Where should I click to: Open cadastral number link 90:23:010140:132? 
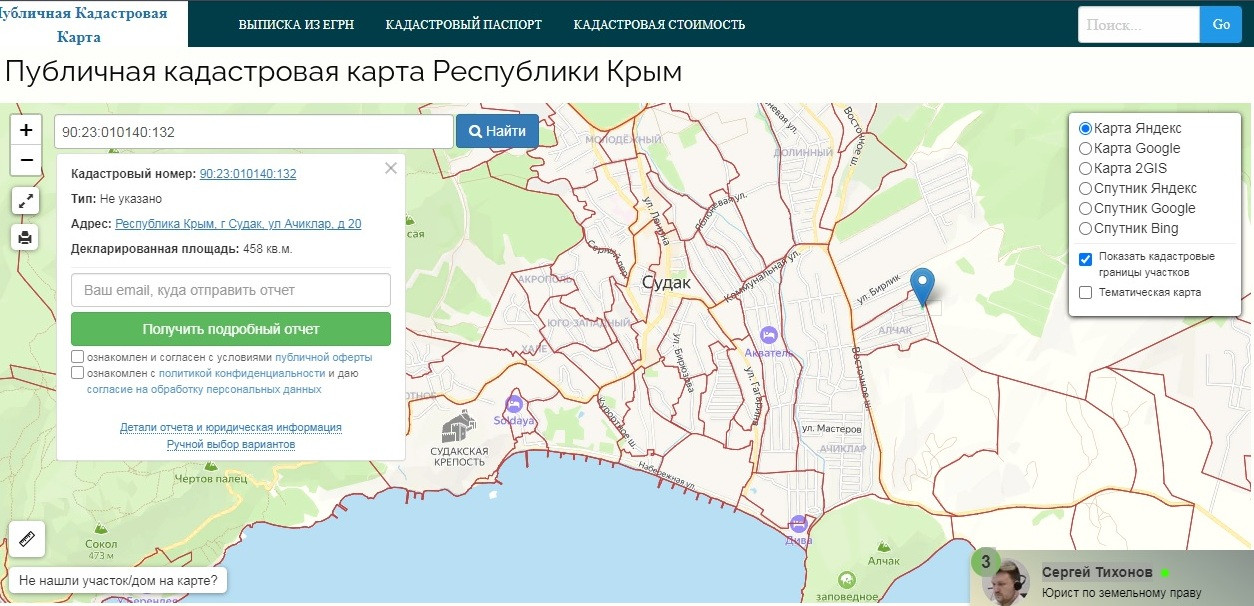click(248, 174)
